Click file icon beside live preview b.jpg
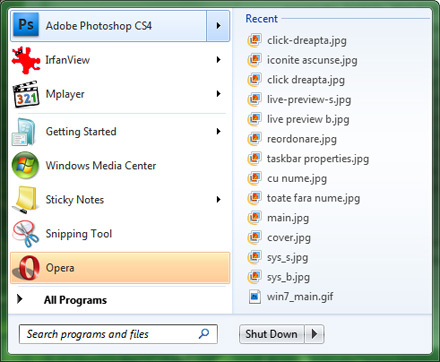The width and height of the screenshot is (440, 362). pos(254,119)
